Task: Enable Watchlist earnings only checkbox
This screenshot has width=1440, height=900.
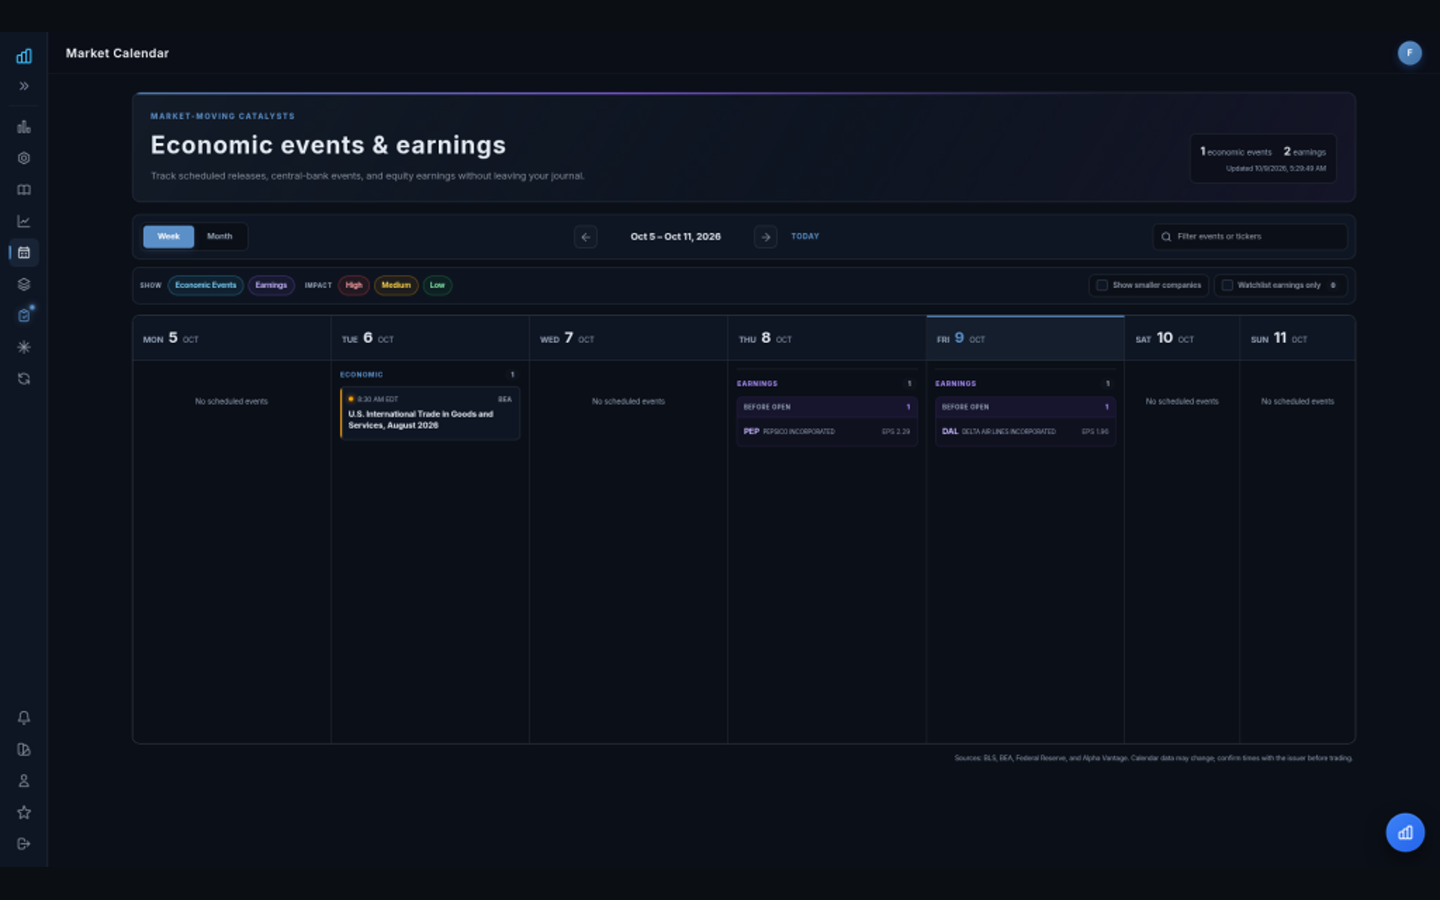Action: [1227, 285]
